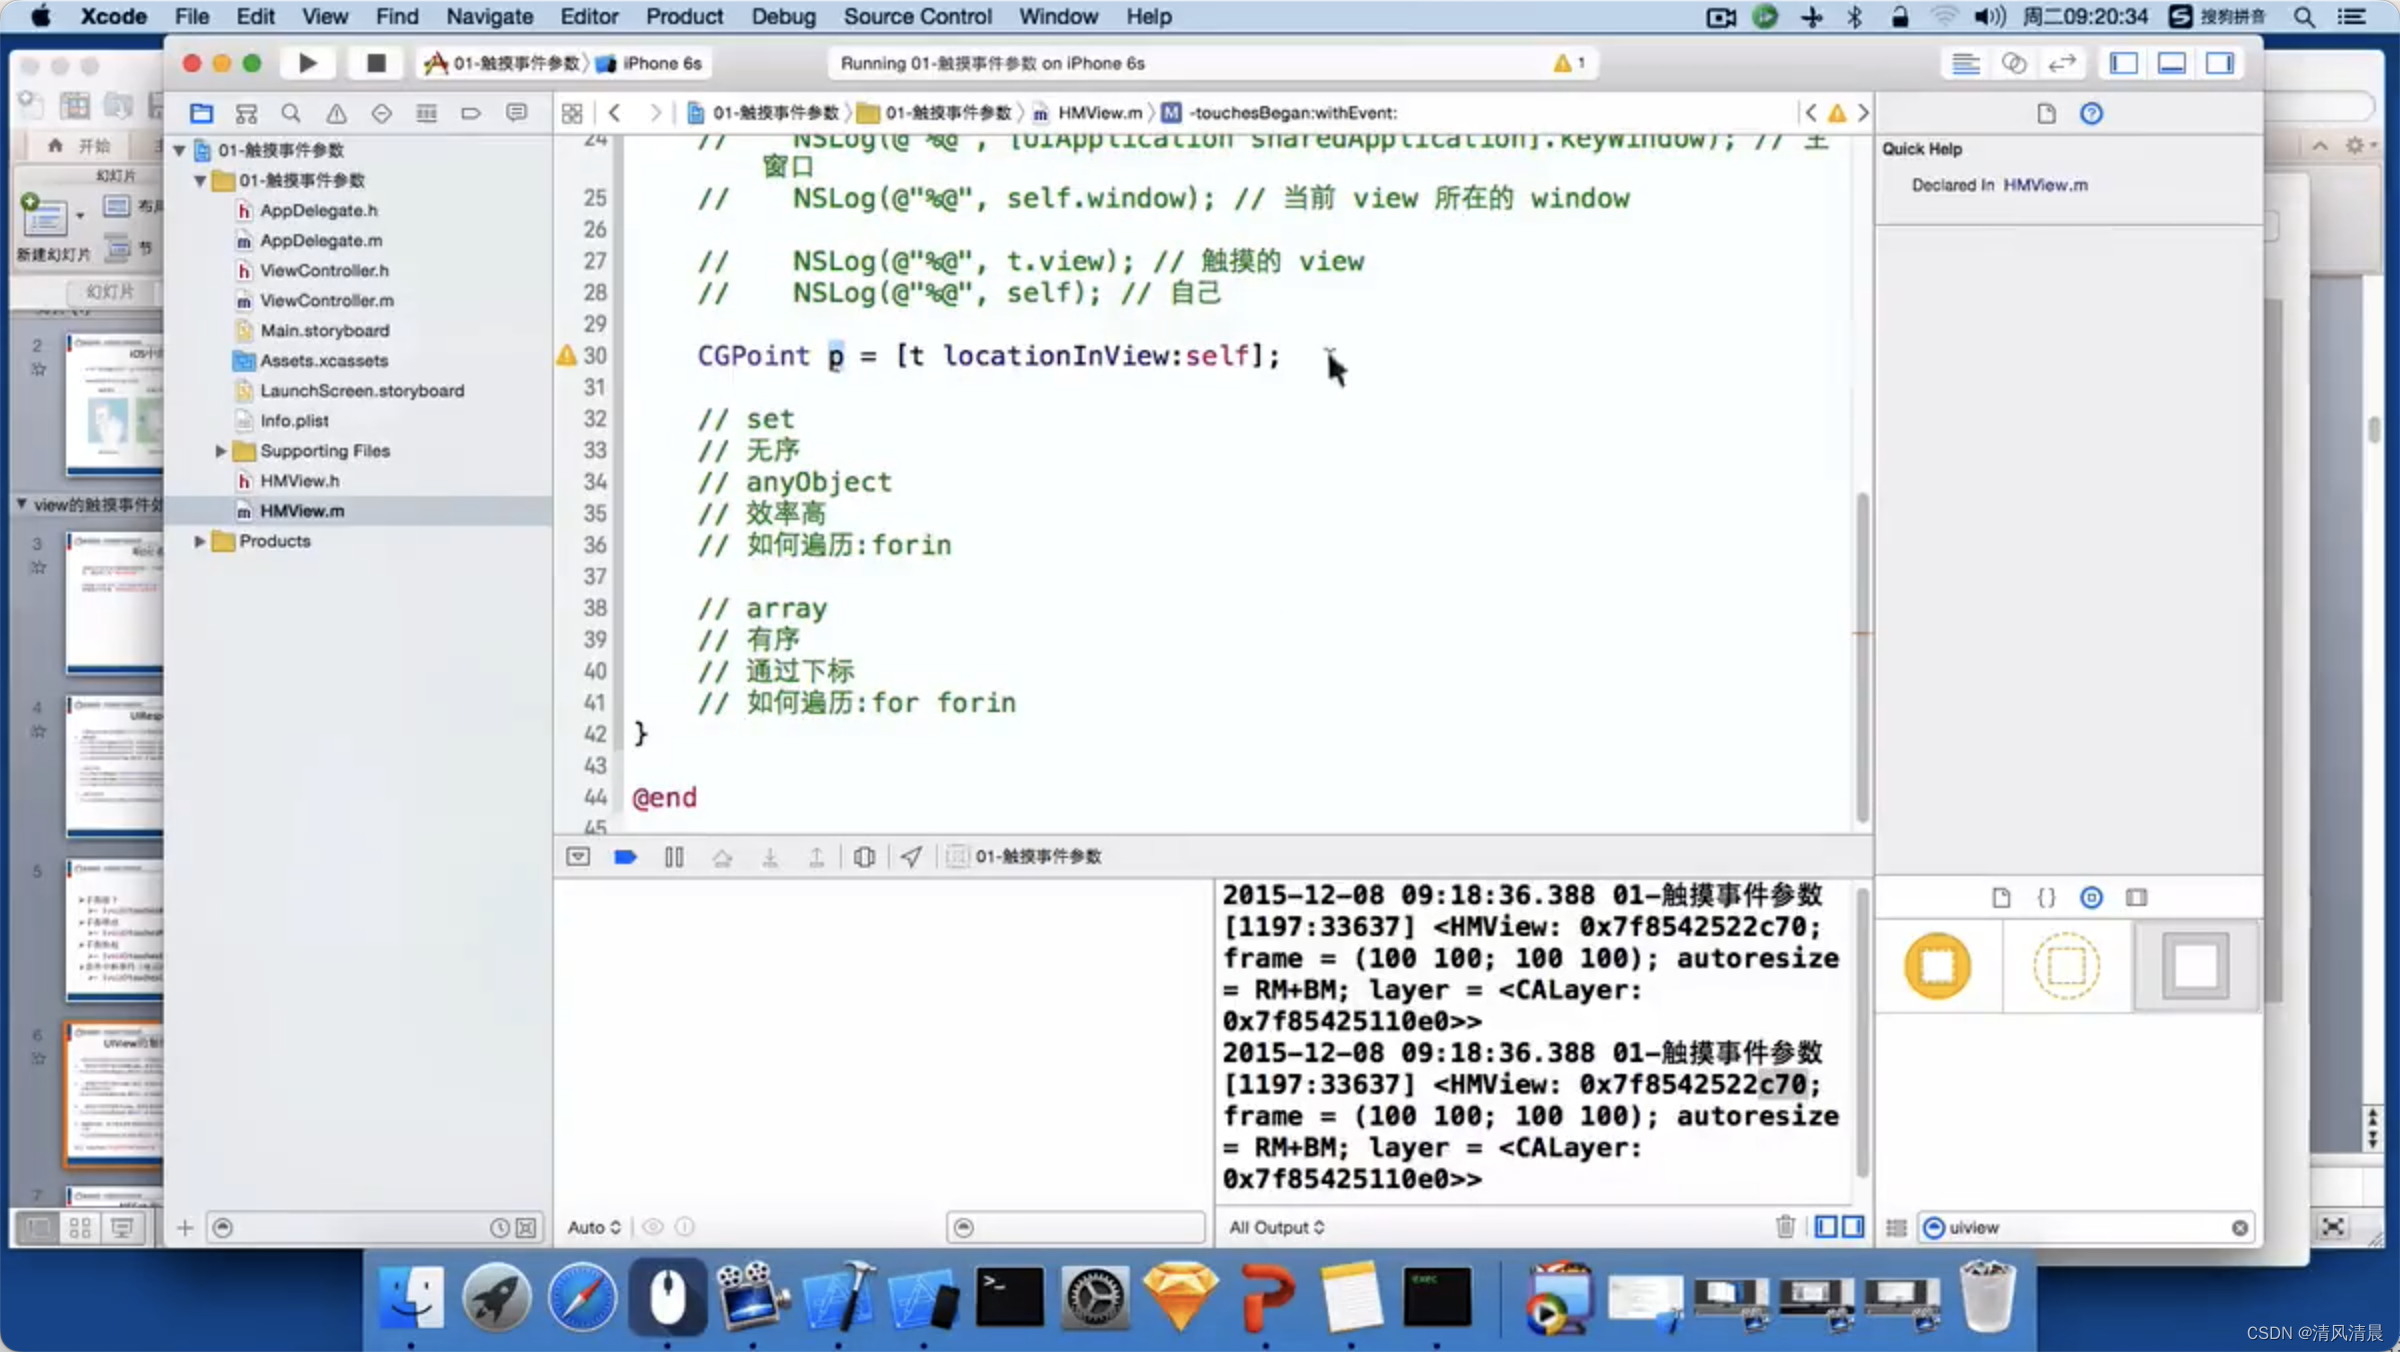
Task: Expand the Products group
Action: pyautogui.click(x=200, y=541)
